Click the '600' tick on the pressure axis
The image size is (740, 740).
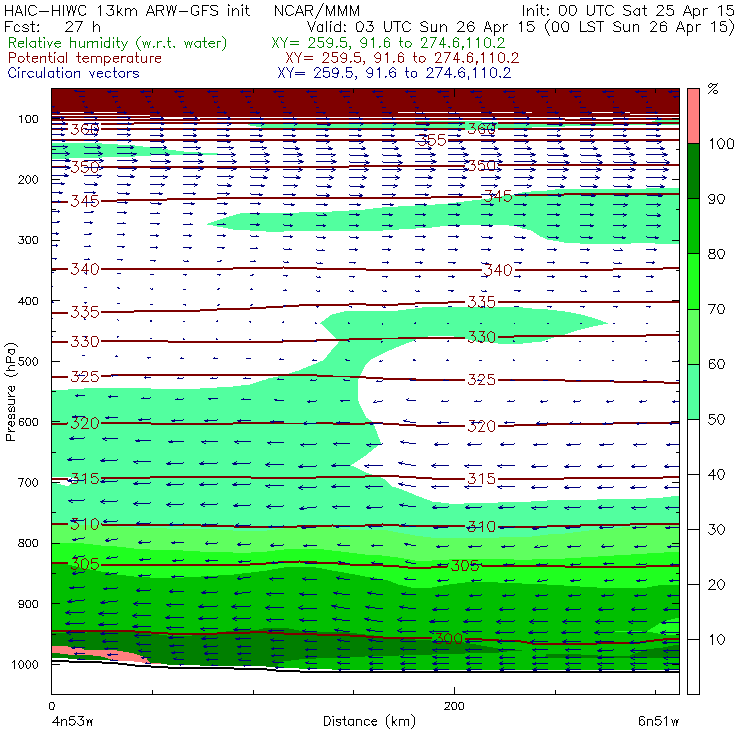pos(28,421)
